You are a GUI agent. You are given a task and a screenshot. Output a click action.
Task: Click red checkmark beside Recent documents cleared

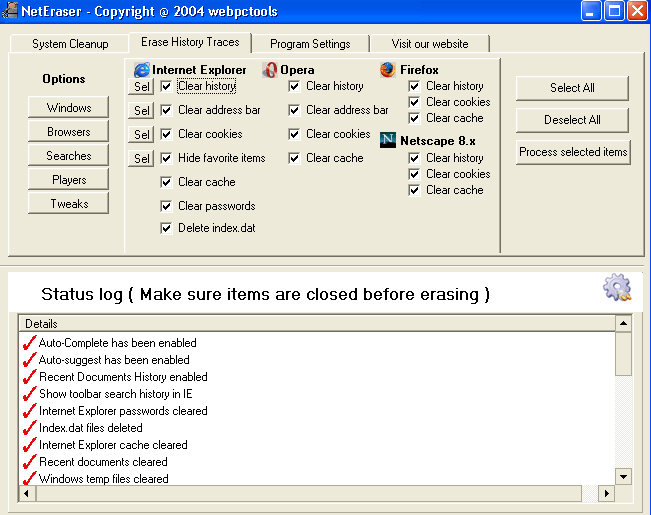point(29,462)
